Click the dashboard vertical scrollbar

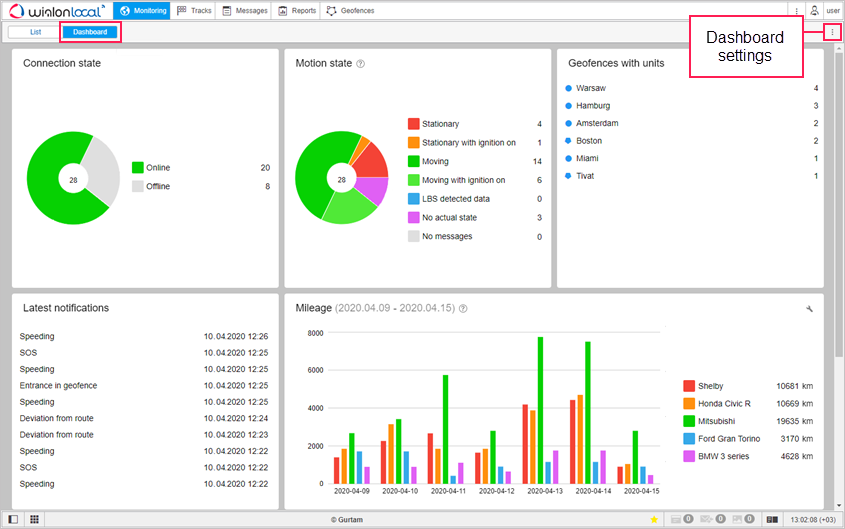(x=839, y=205)
